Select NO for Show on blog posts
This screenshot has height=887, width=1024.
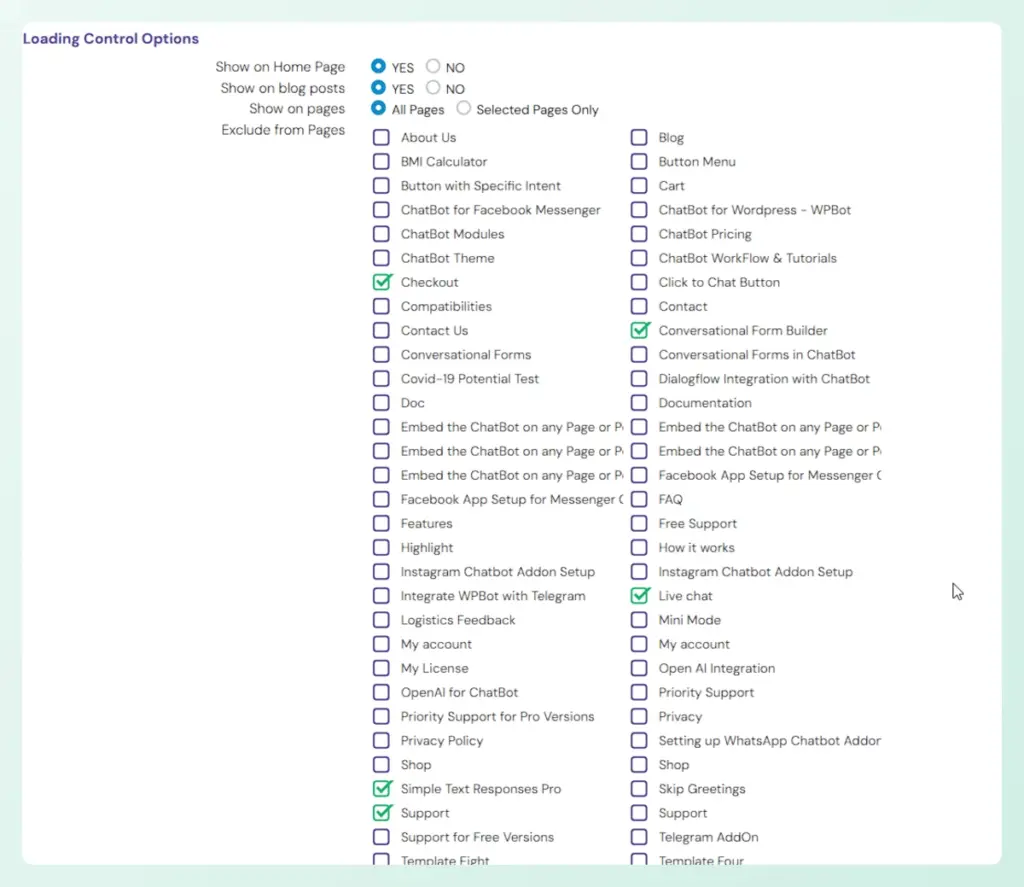431,88
